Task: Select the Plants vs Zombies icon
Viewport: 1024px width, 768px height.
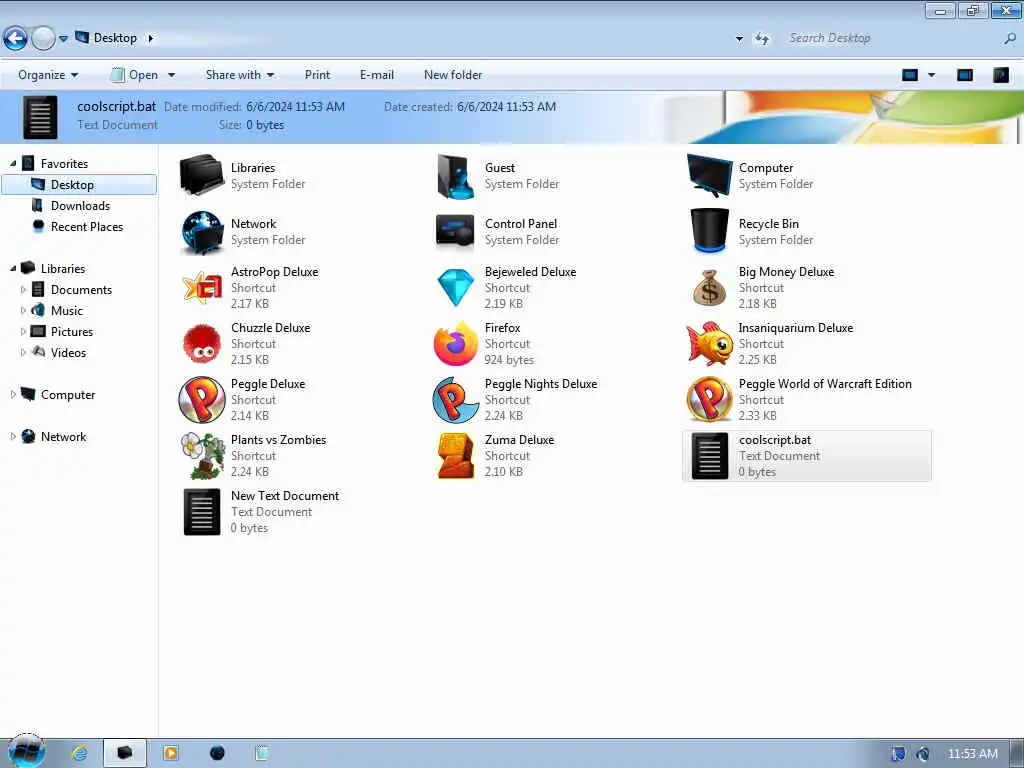Action: tap(202, 456)
